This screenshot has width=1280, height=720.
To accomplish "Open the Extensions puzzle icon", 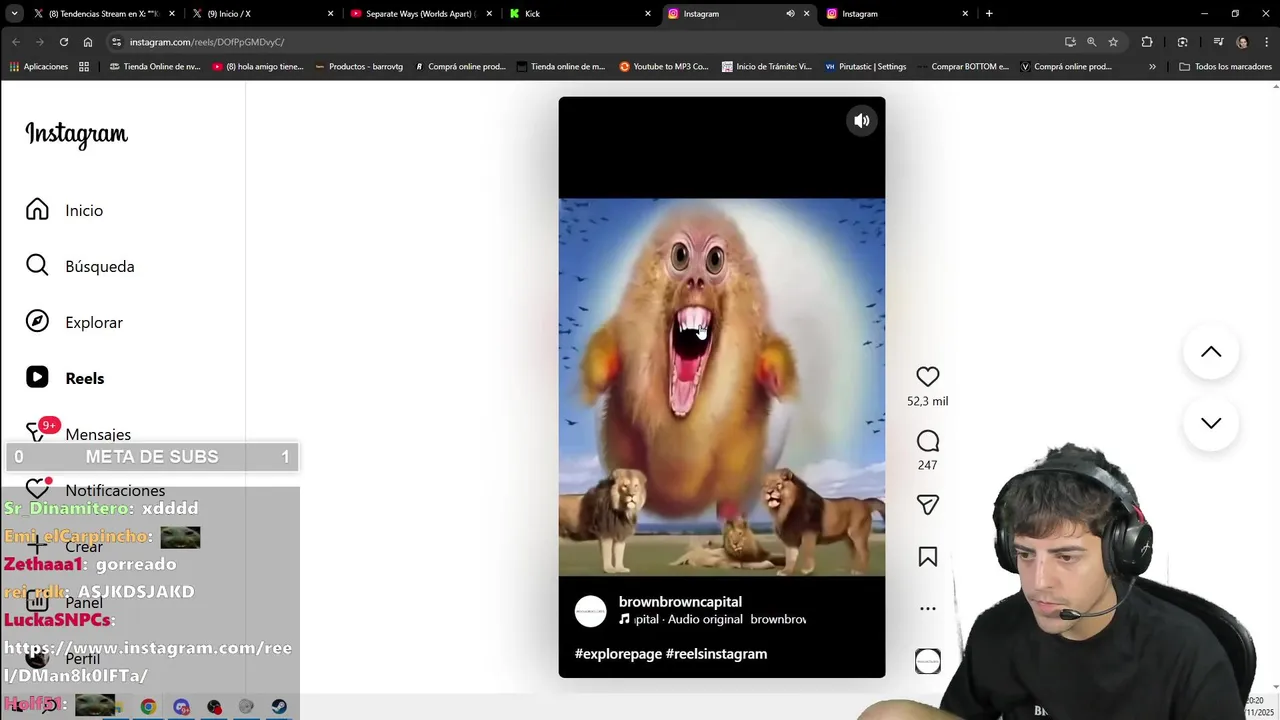I will click(1147, 42).
